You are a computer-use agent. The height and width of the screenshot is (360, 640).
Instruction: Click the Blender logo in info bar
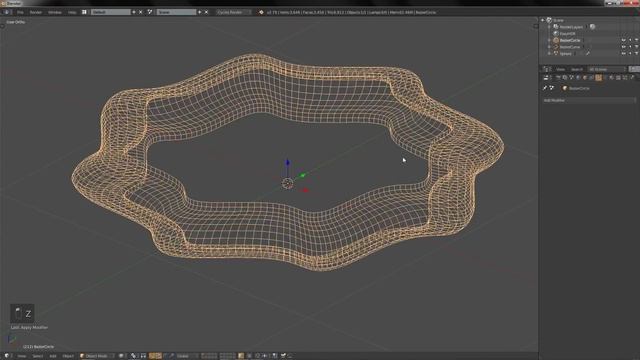click(x=261, y=12)
